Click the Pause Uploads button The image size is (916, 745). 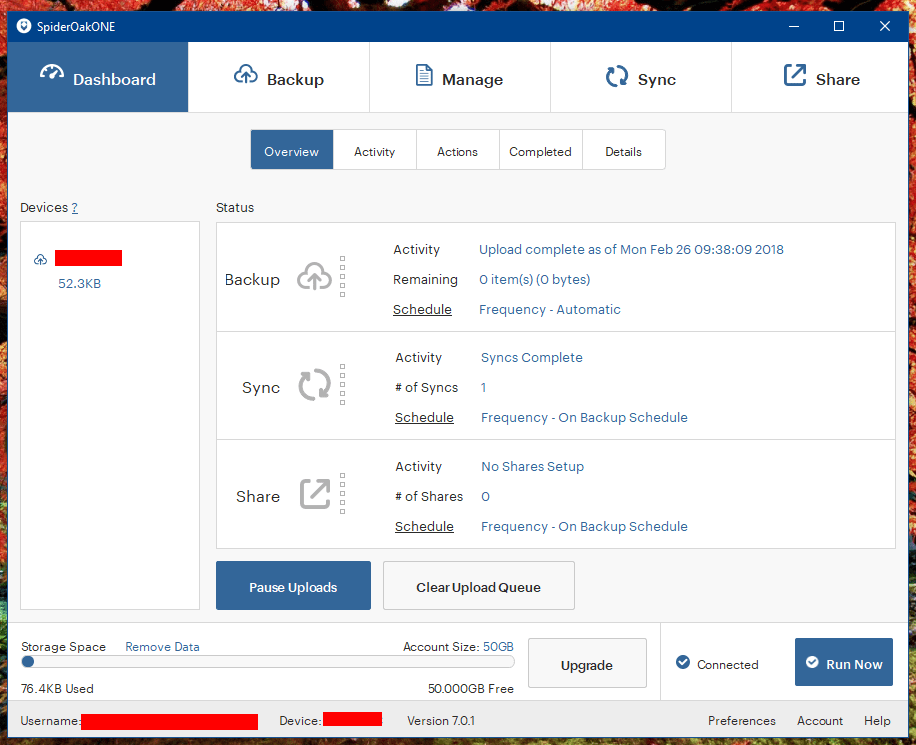tap(293, 585)
